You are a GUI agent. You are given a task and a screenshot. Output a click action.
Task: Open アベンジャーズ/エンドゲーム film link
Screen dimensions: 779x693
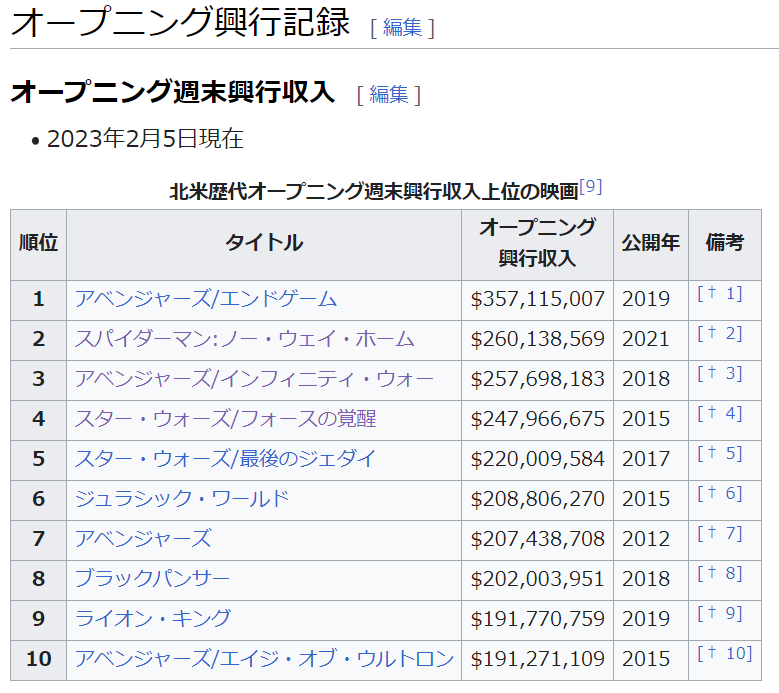tap(206, 299)
